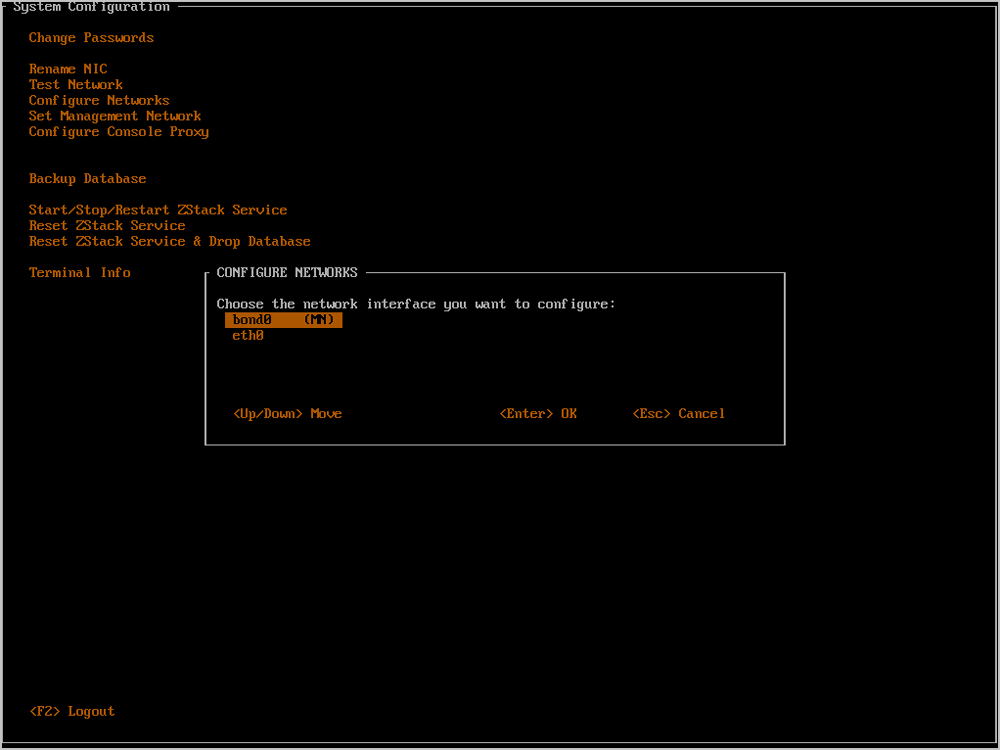Click <Esc> Cancel in the dialog
This screenshot has height=750, width=1000.
pos(679,414)
